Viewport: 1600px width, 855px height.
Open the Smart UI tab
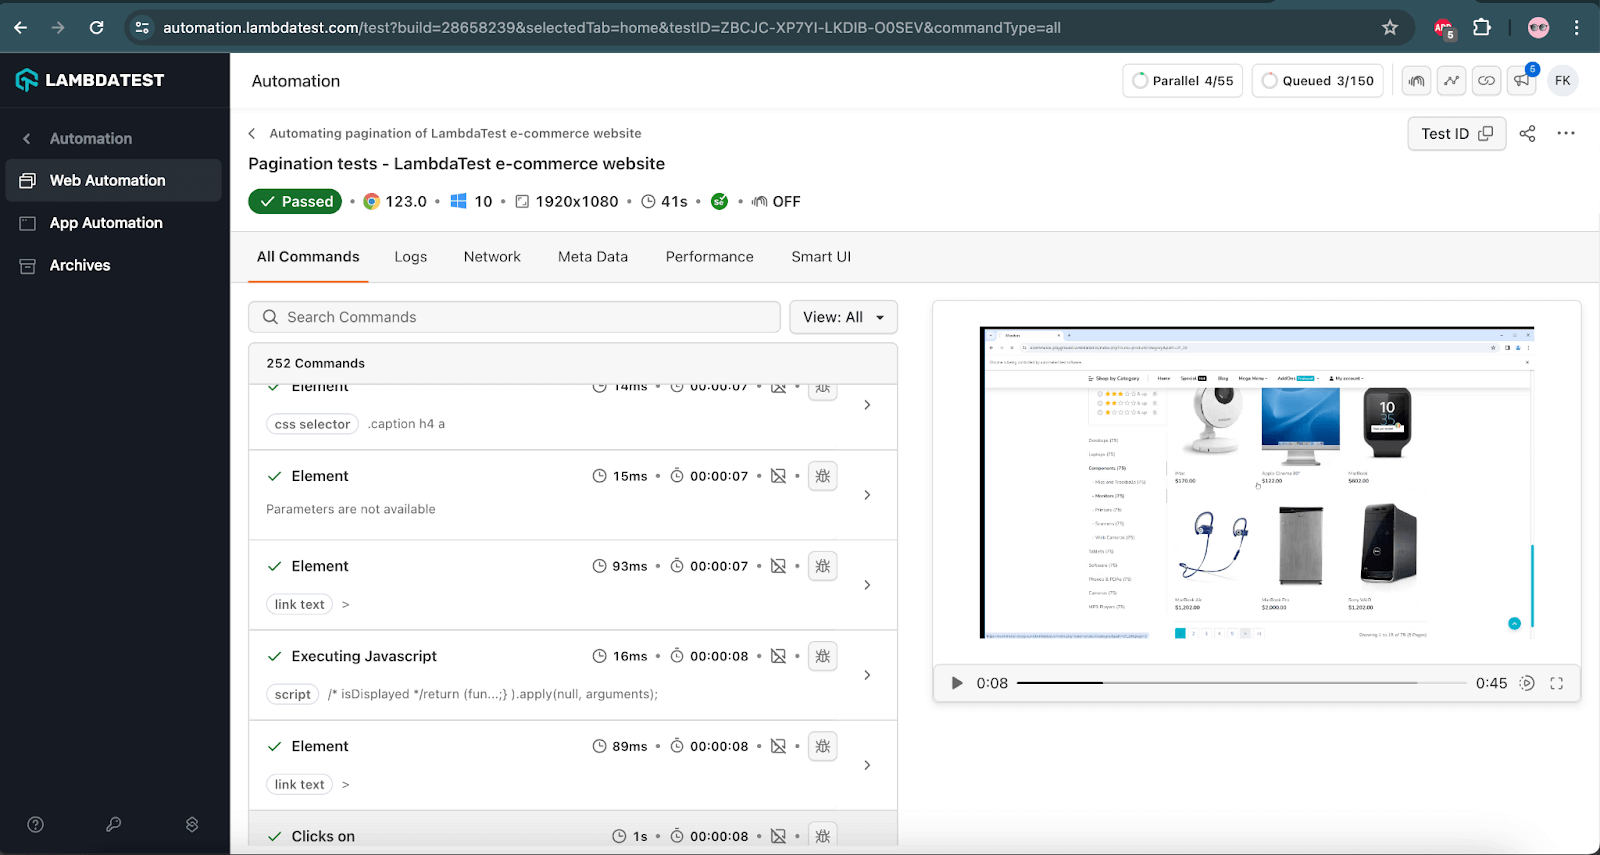[x=821, y=257]
